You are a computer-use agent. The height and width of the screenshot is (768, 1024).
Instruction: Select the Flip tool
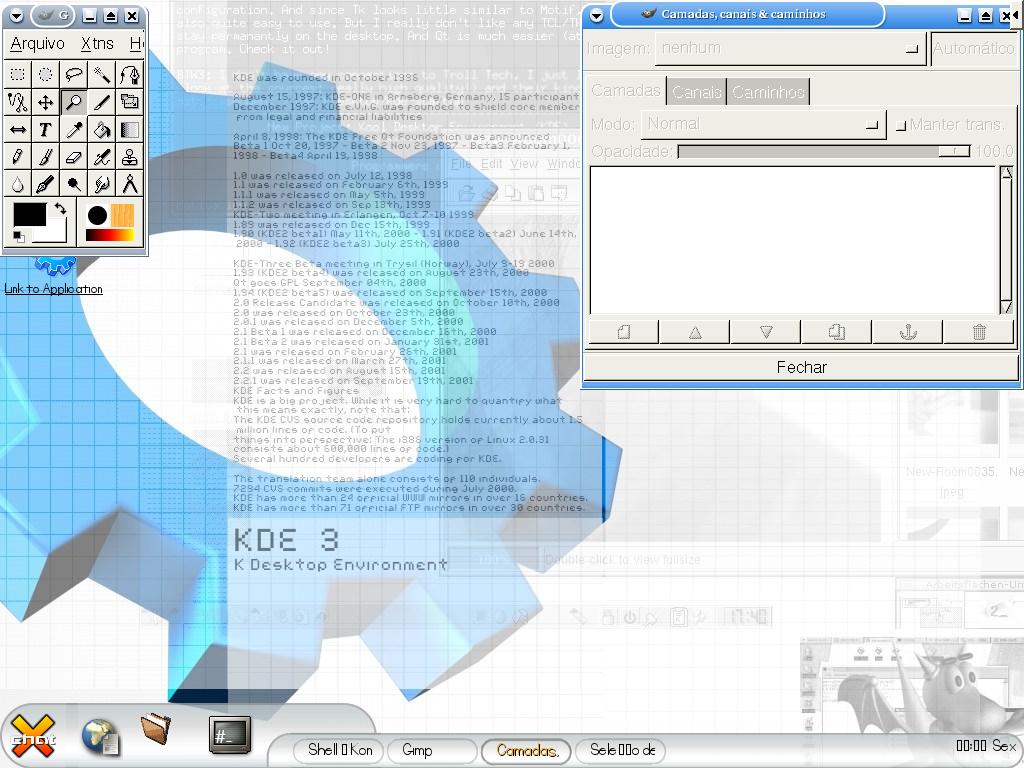tap(18, 129)
